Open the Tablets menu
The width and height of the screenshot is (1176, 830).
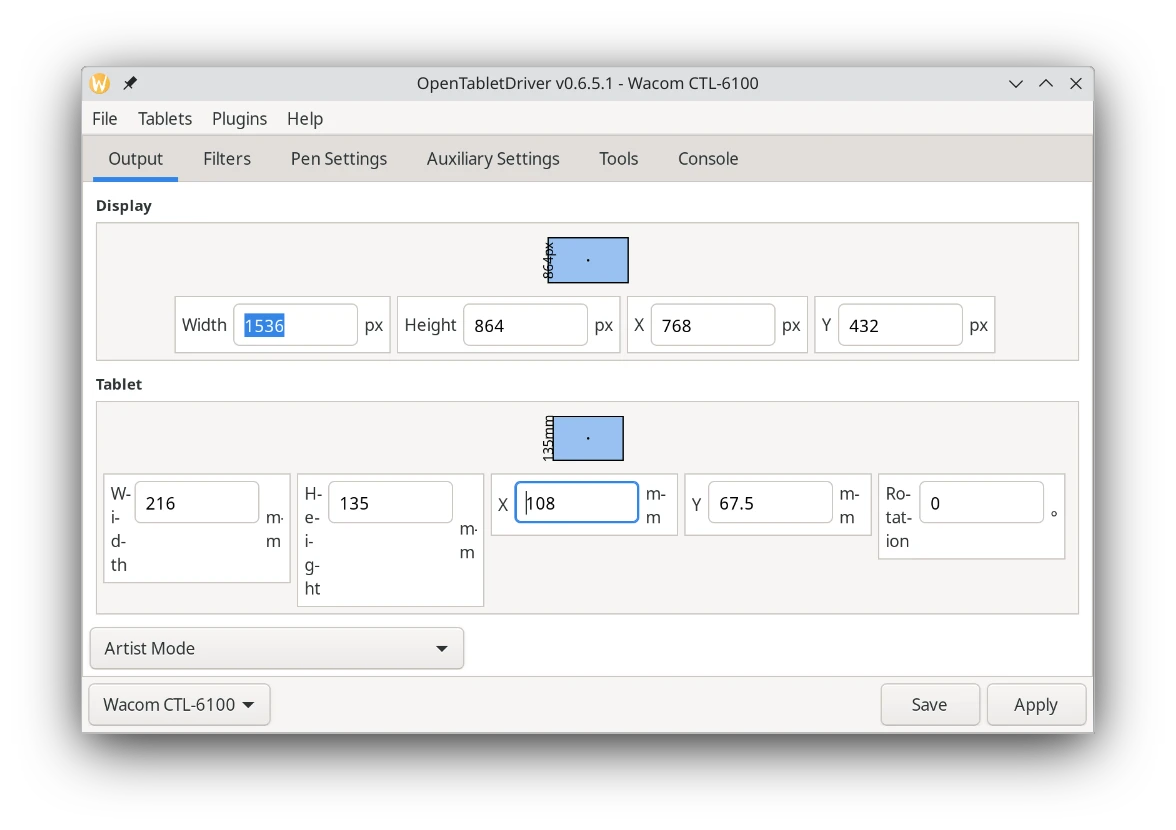point(165,119)
